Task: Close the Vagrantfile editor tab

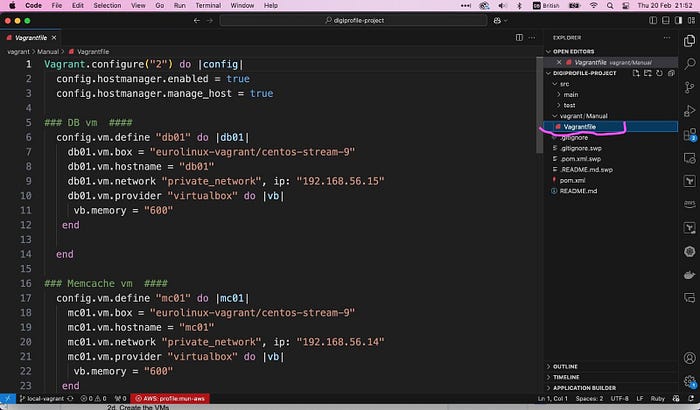Action: [x=54, y=38]
